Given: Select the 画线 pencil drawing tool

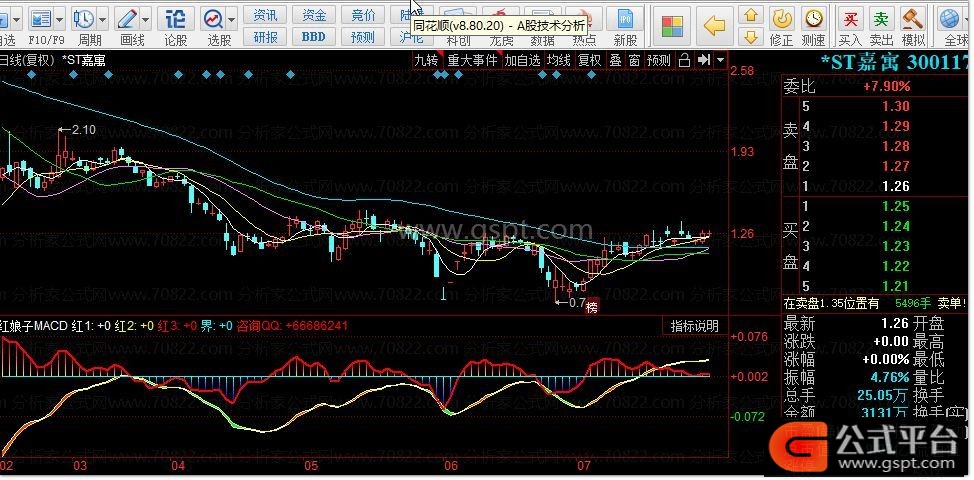Looking at the screenshot, I should click(127, 19).
